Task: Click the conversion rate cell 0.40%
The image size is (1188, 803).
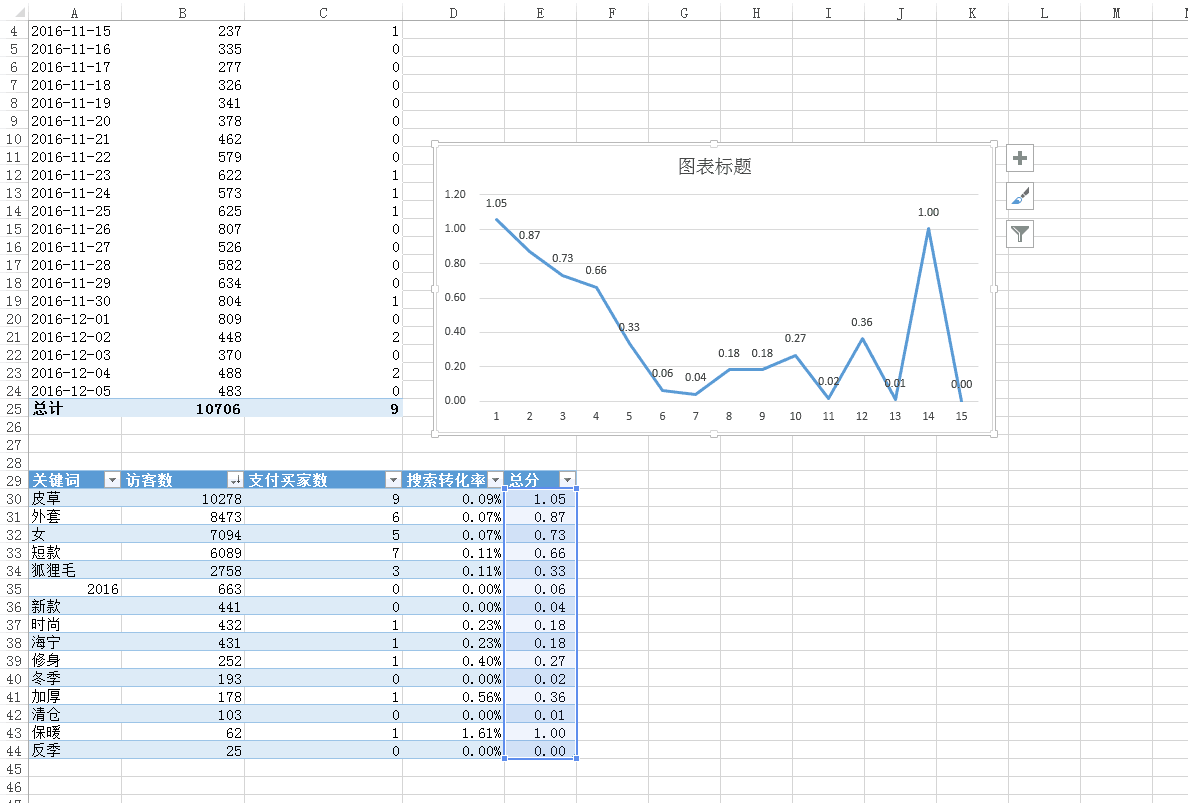Action: 453,661
